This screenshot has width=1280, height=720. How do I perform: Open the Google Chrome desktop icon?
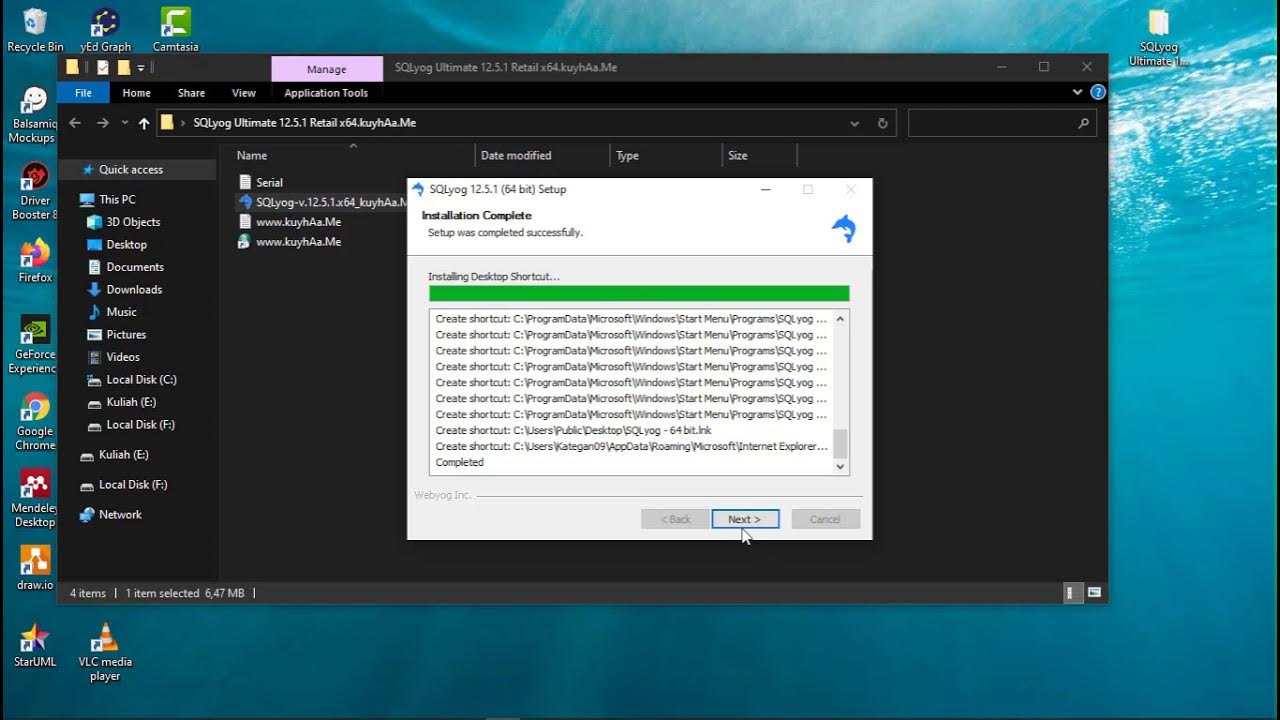pyautogui.click(x=35, y=422)
